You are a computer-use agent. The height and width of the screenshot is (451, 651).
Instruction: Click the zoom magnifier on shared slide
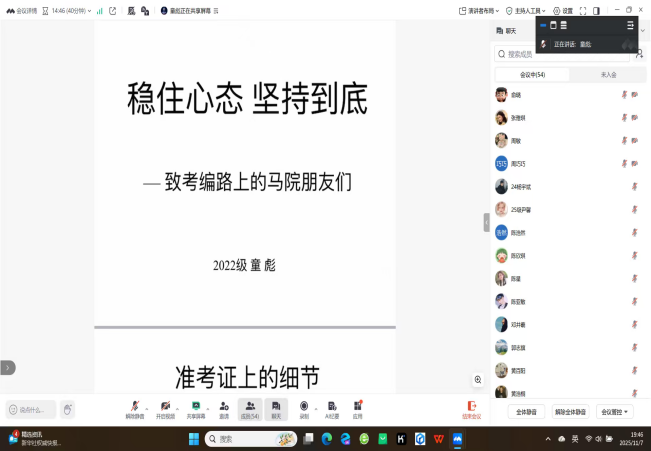[478, 379]
